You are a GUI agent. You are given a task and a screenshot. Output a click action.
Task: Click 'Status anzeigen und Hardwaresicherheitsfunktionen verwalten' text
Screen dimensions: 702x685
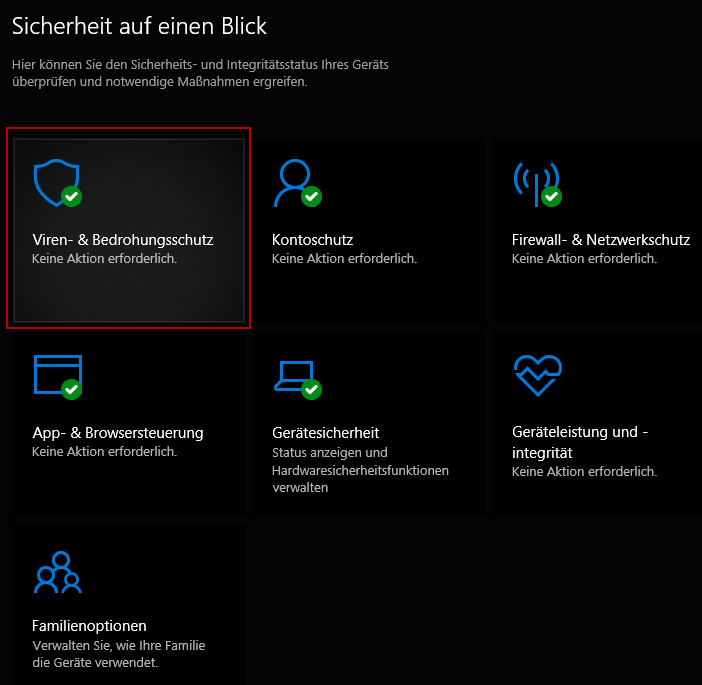click(x=360, y=470)
